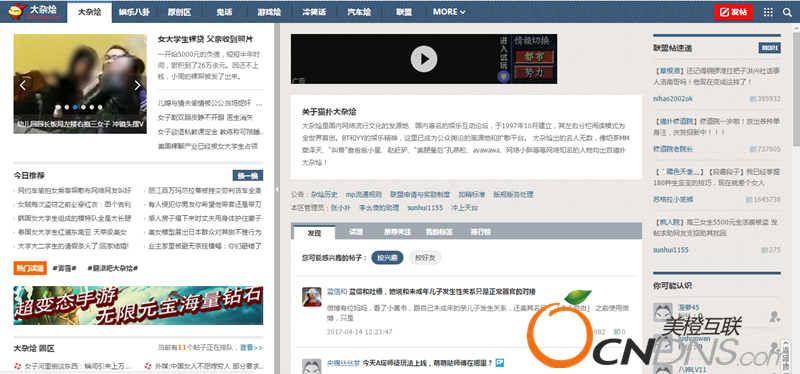Open the 联盟申请与奖励制度 link
Viewport: 800px width, 374px height.
[x=420, y=194]
